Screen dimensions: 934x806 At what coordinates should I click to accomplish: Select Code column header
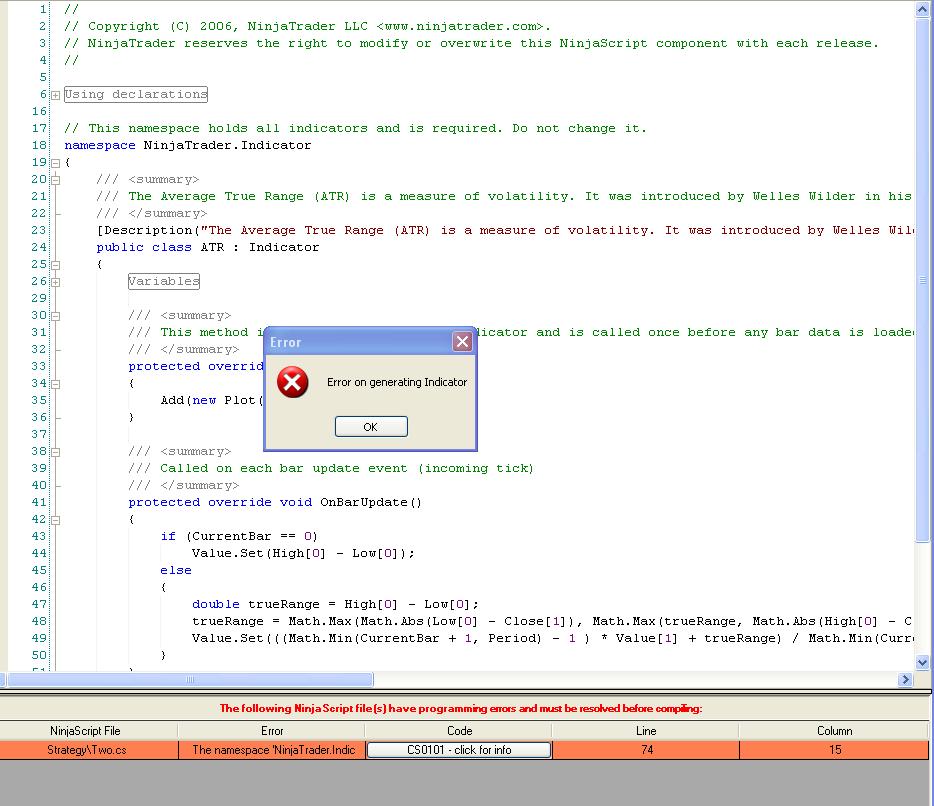(459, 730)
